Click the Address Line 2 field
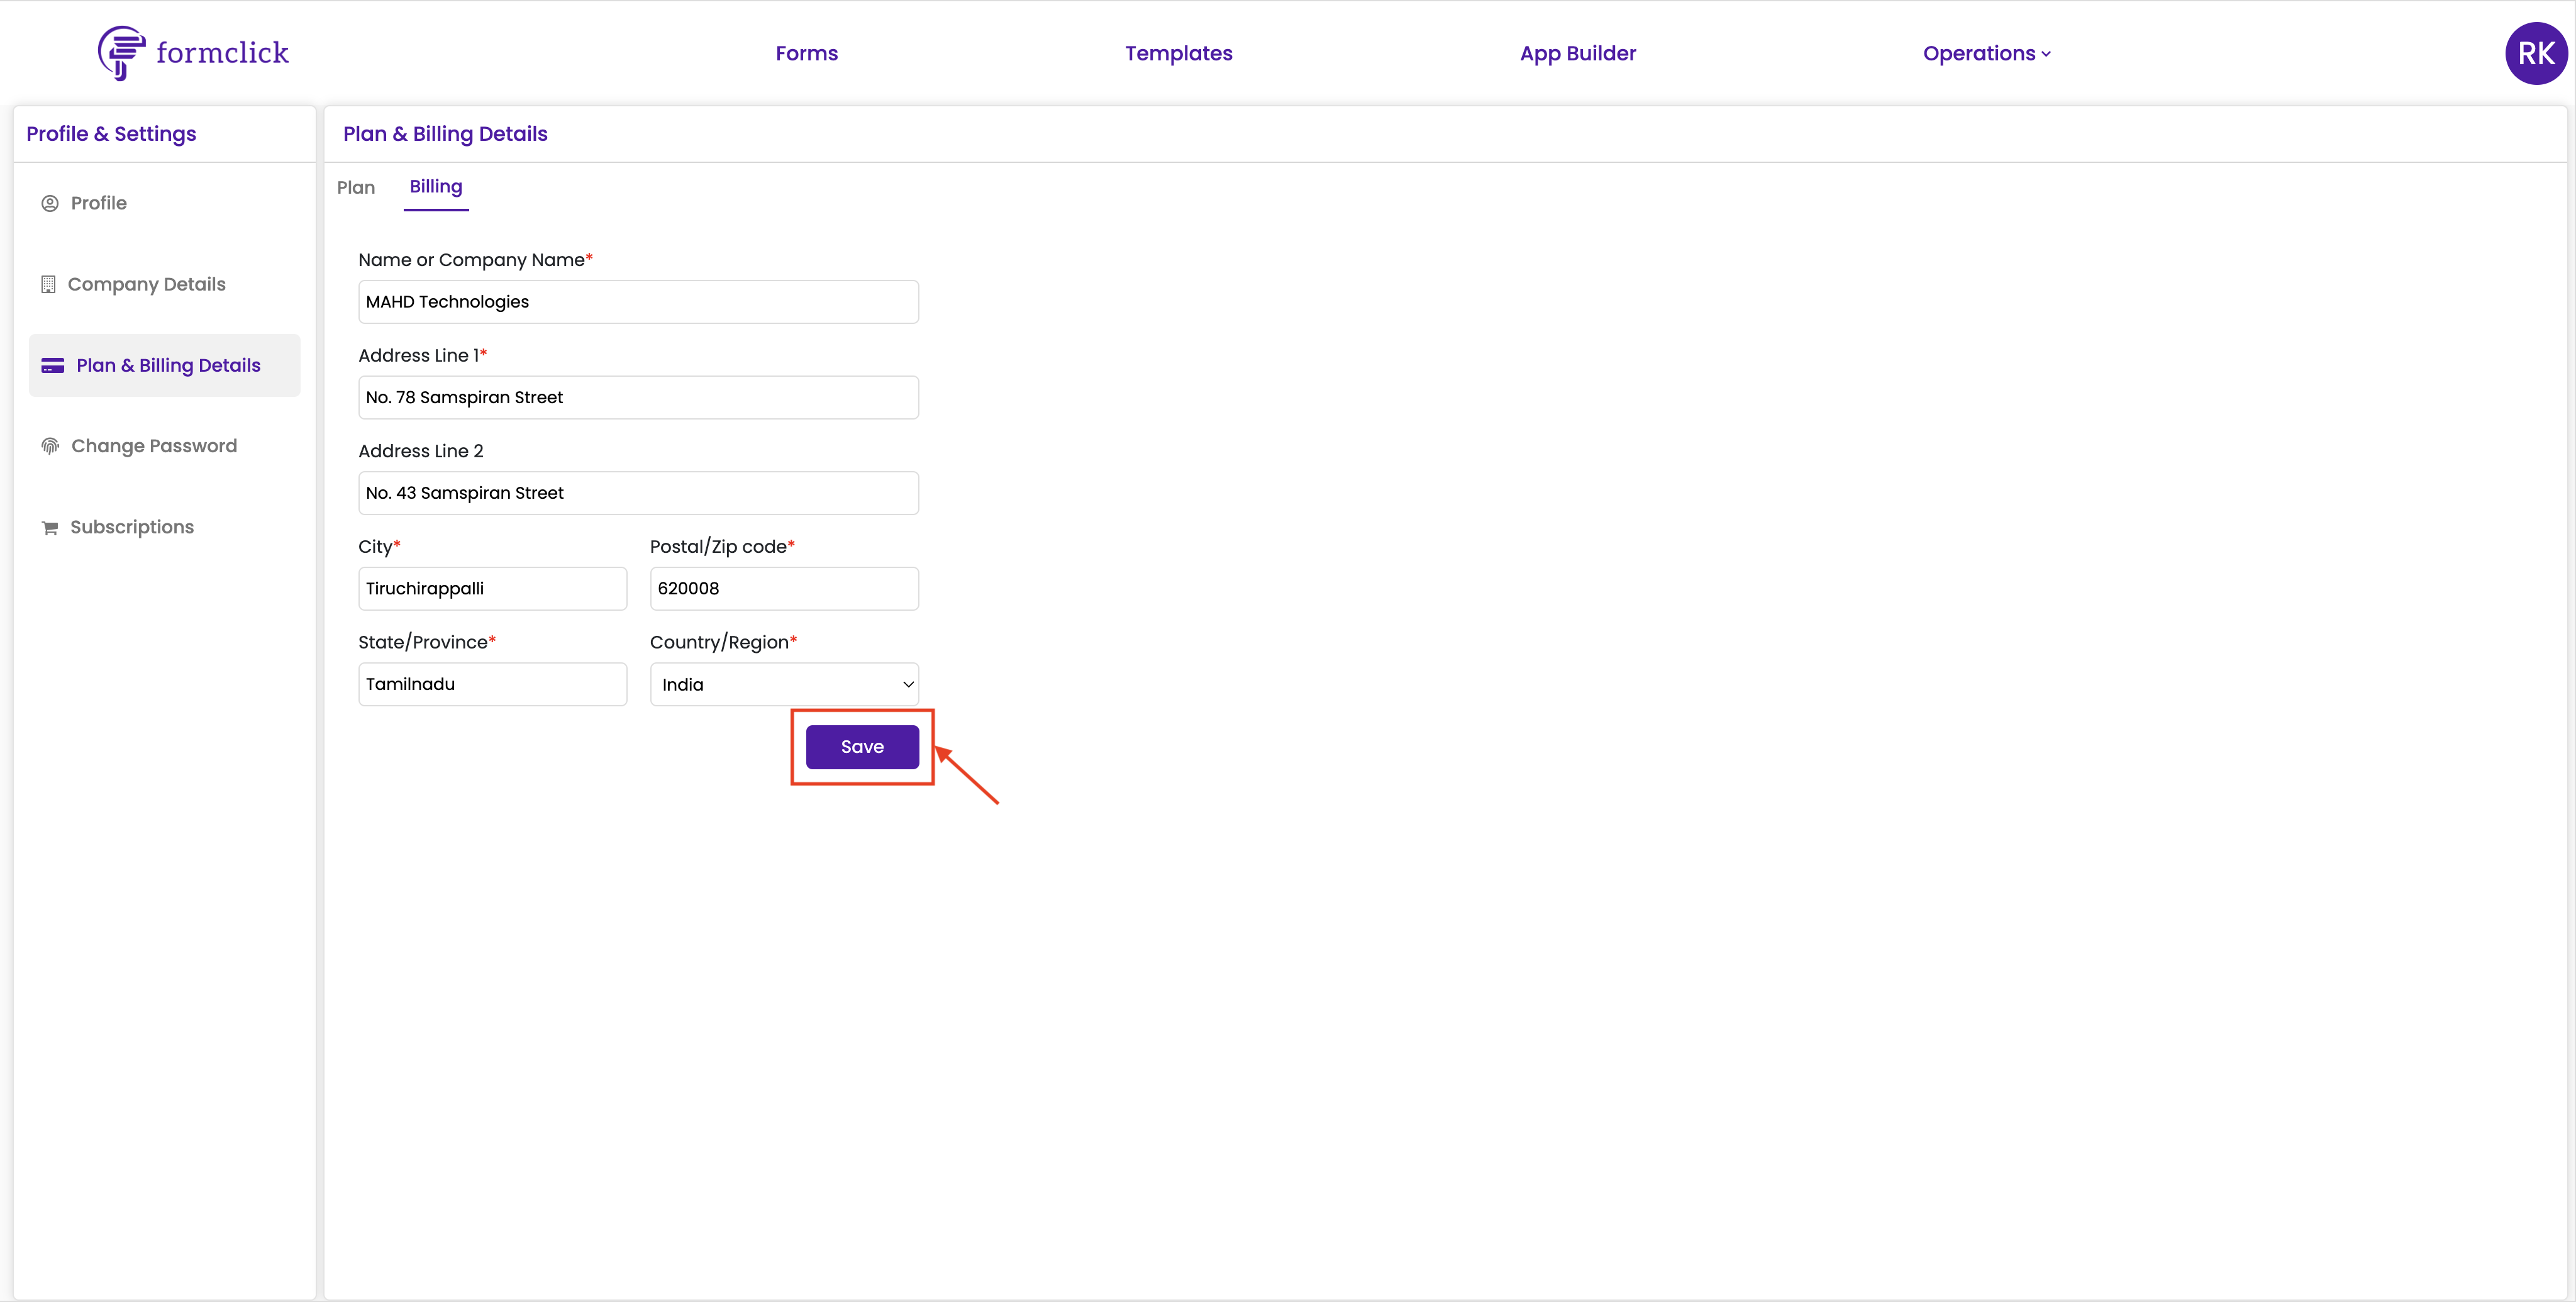This screenshot has height=1302, width=2576. 638,493
